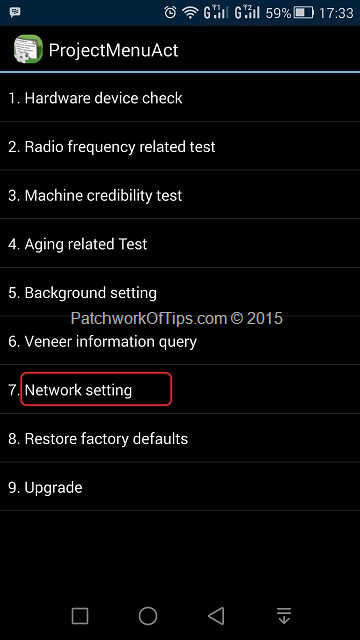Image resolution: width=360 pixels, height=640 pixels.
Task: Choose Restore factory defaults
Action: click(180, 438)
